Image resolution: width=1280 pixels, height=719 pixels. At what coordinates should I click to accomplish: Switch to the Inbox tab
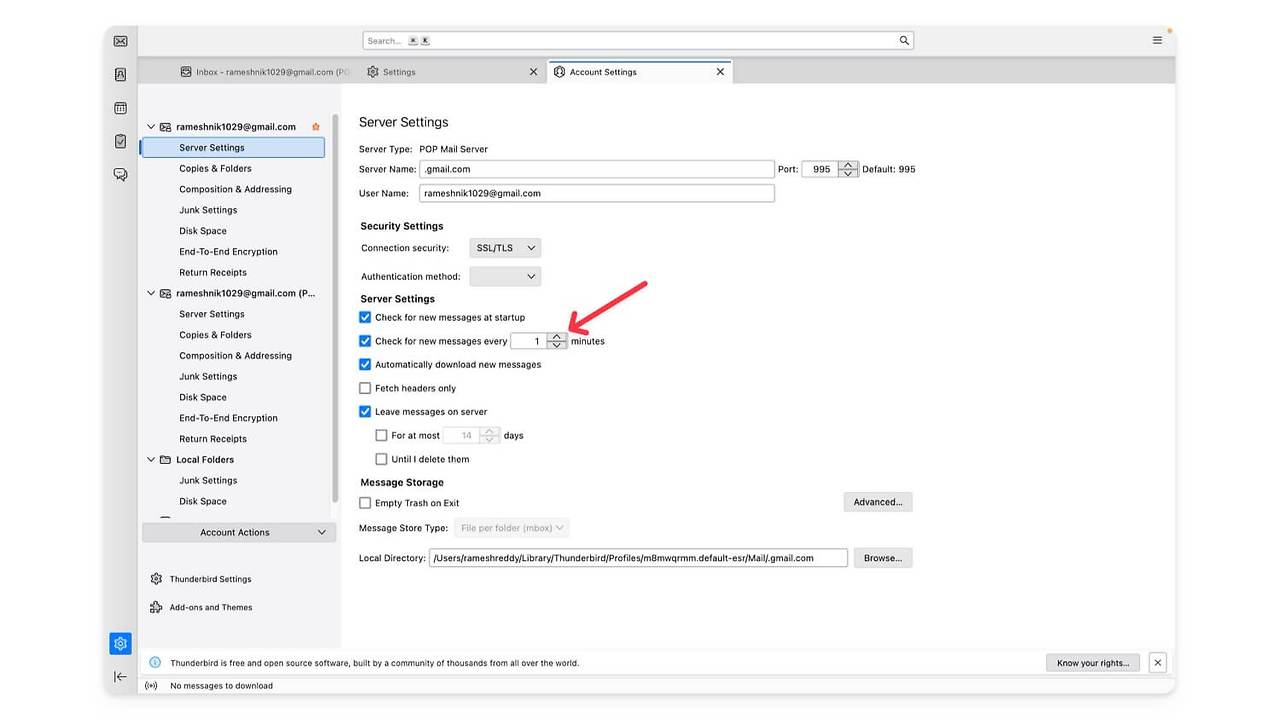point(265,72)
